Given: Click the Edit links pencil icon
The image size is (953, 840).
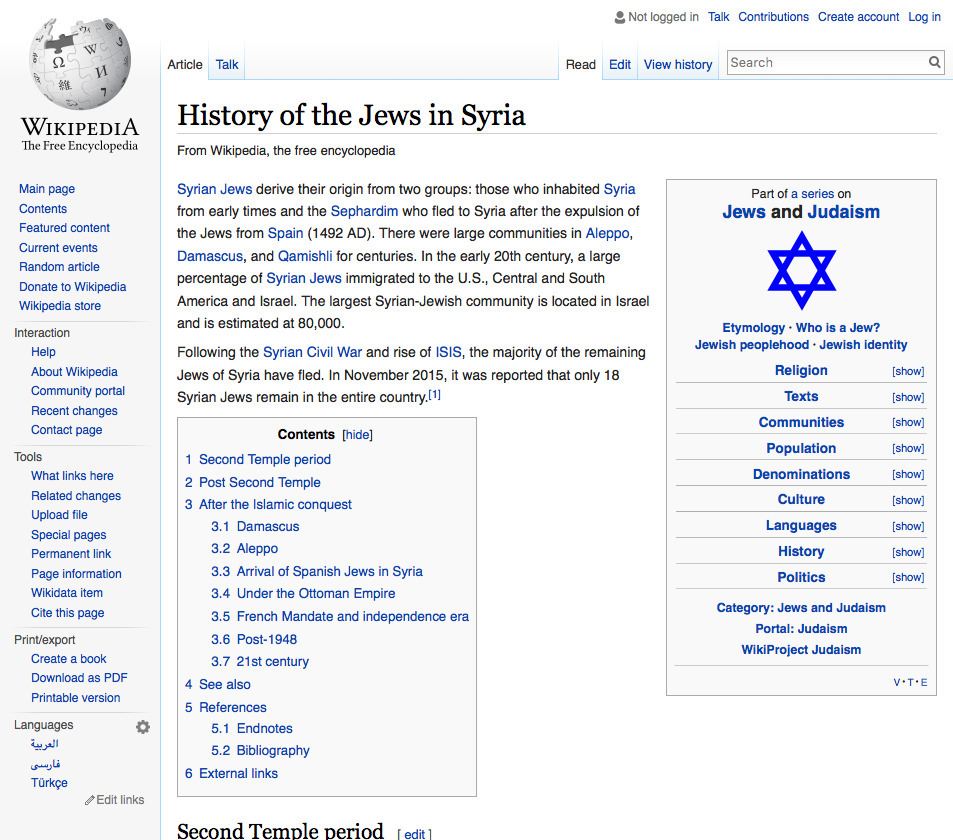Looking at the screenshot, I should click(x=90, y=801).
